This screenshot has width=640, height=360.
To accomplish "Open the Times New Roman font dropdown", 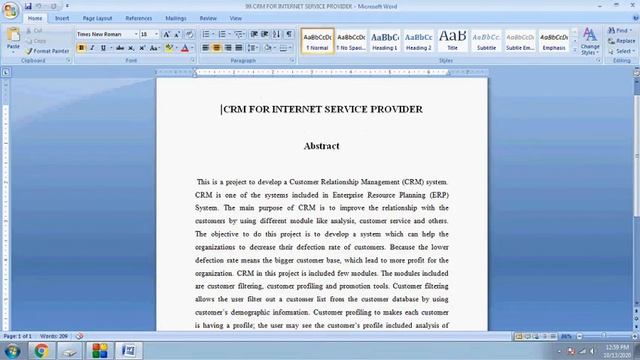I will coord(136,34).
